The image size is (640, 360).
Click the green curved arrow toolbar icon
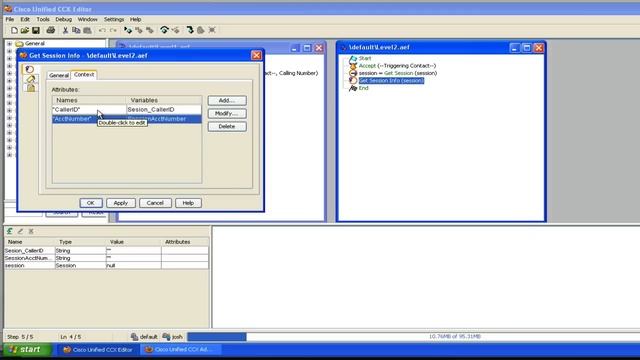click(190, 30)
